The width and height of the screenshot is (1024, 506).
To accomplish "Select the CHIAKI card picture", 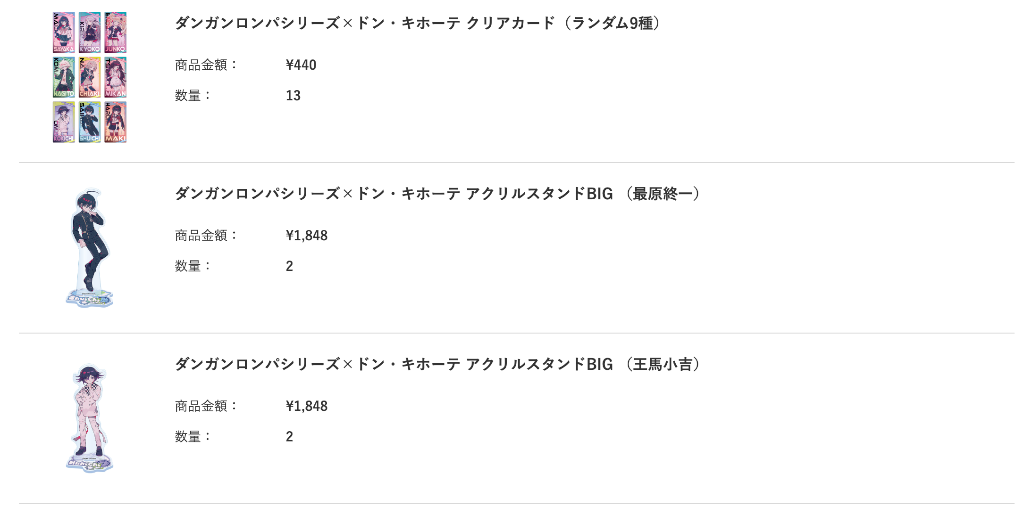I will [89, 77].
